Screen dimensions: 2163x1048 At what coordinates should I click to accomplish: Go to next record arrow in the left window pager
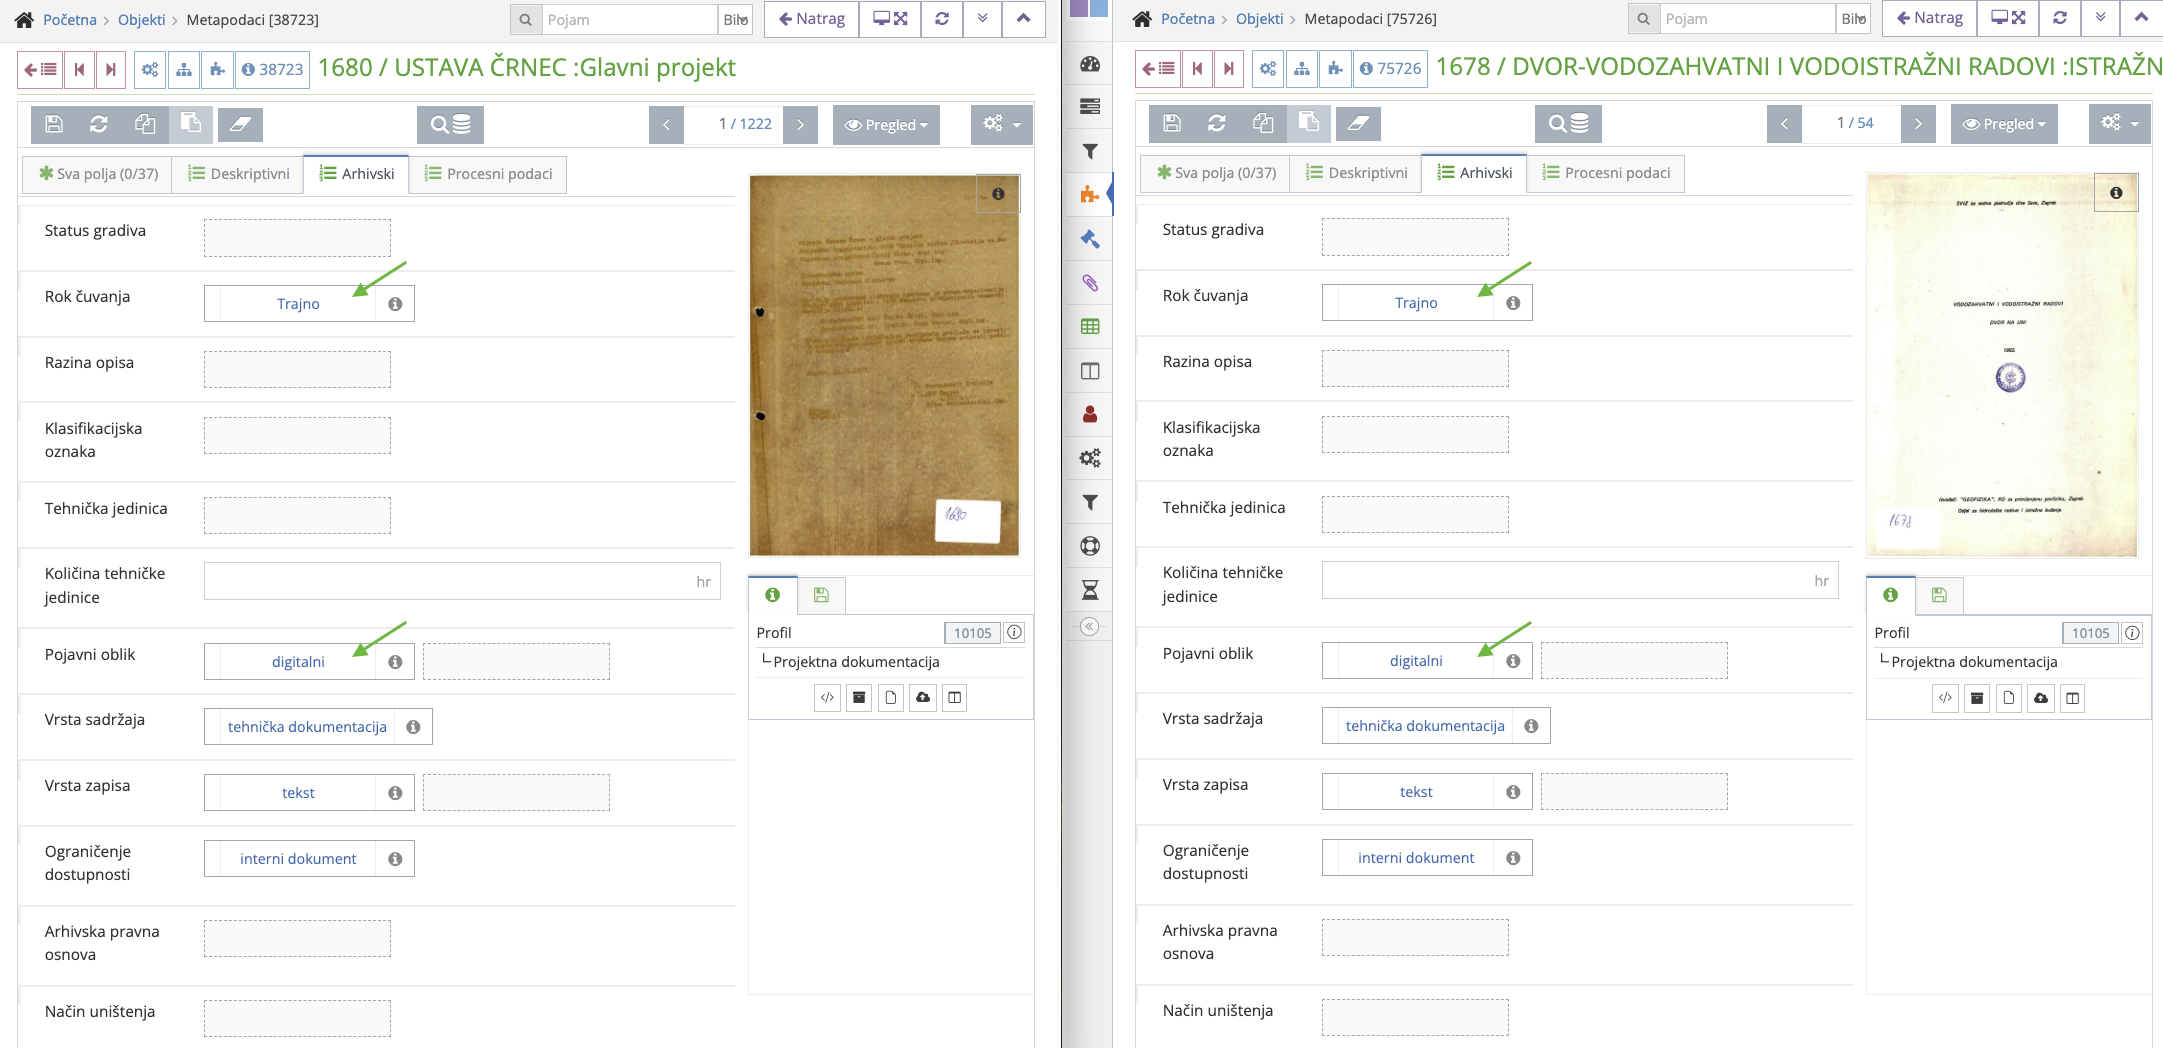800,125
